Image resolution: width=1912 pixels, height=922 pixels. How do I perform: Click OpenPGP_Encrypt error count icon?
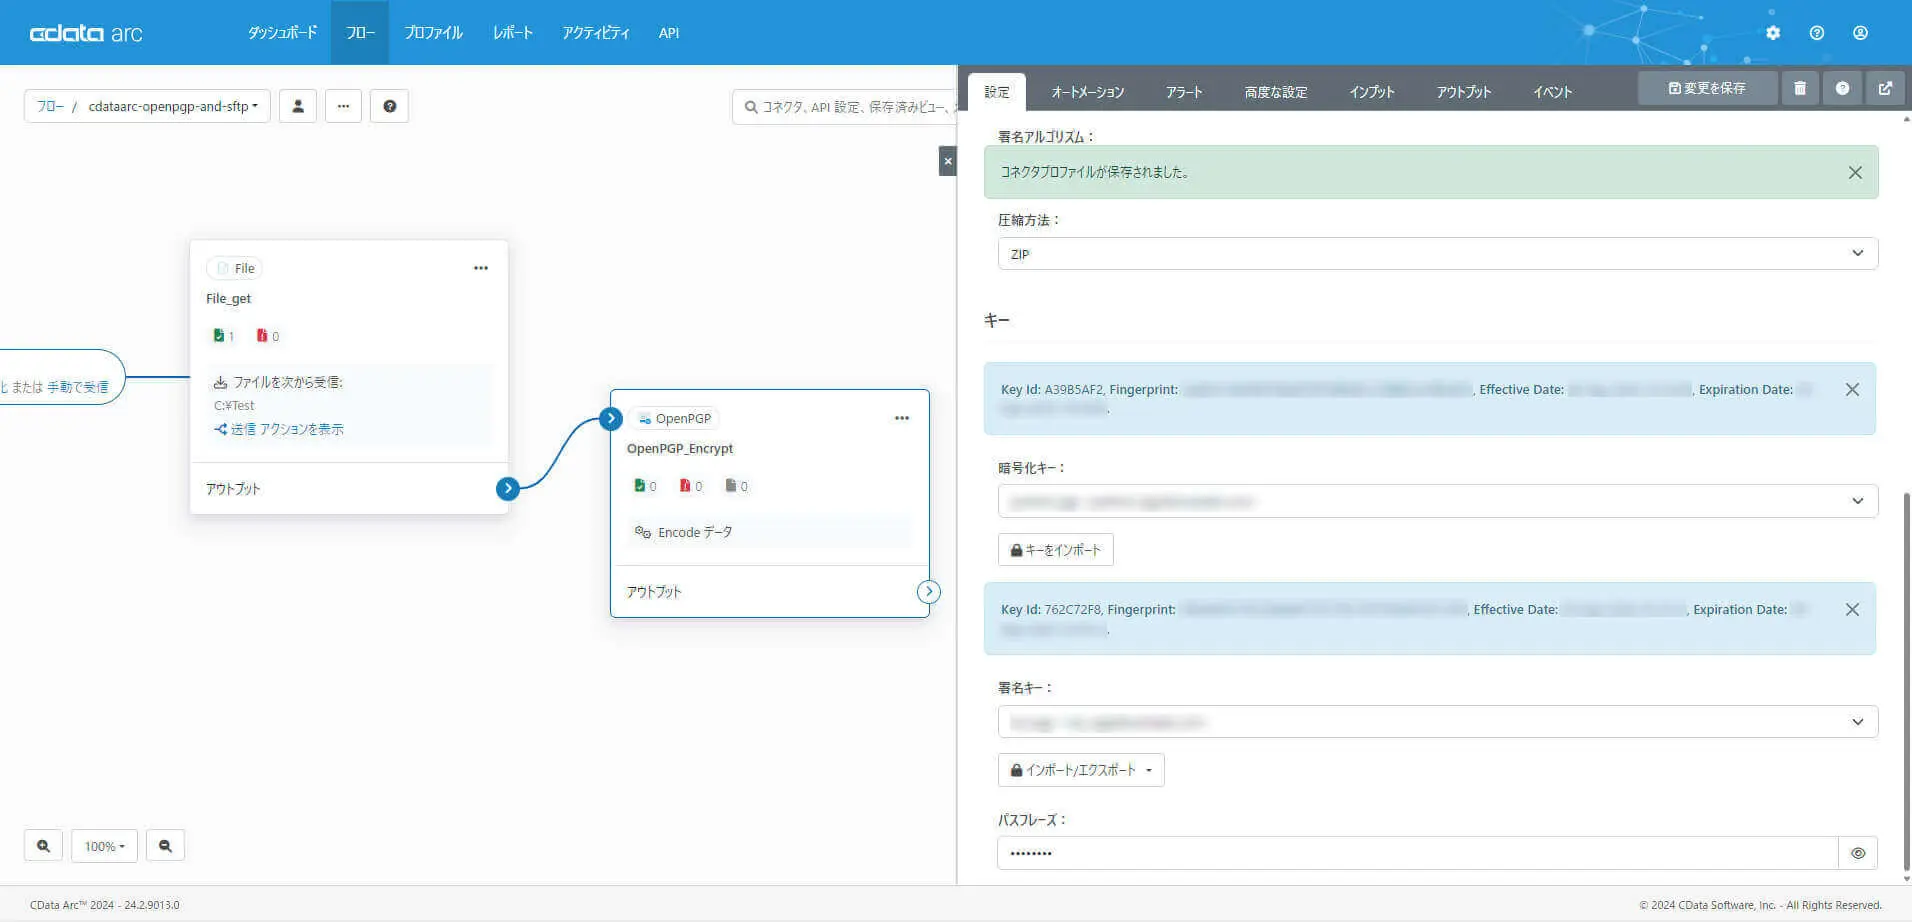tap(685, 486)
